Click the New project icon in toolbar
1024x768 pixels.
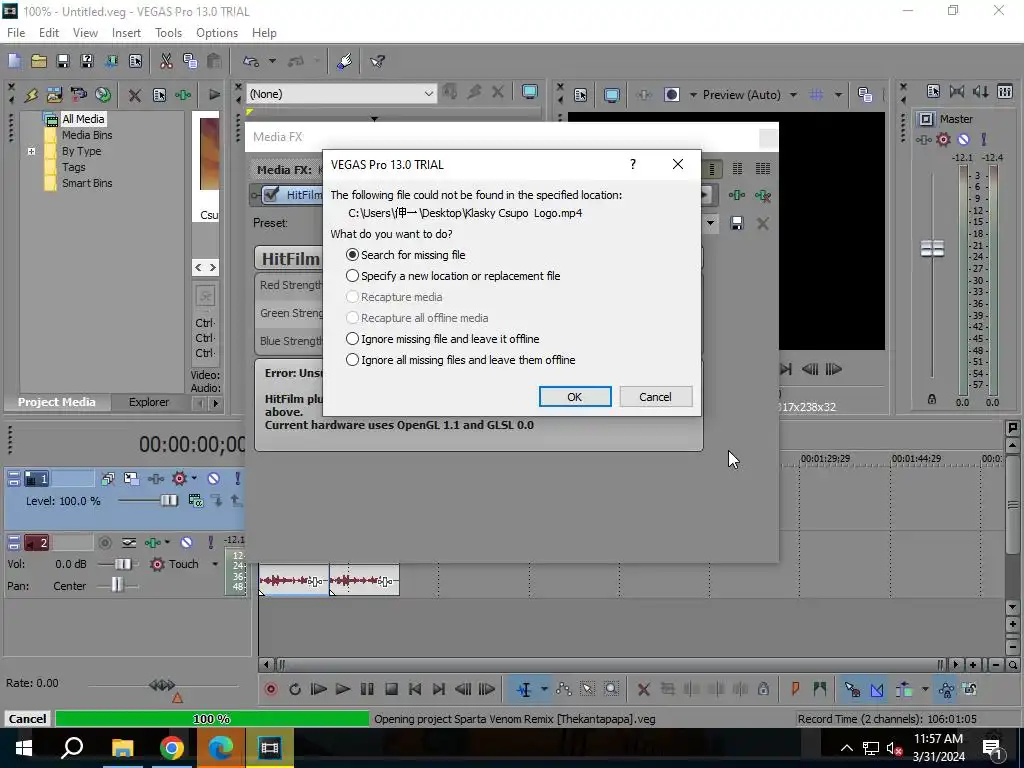(x=14, y=61)
